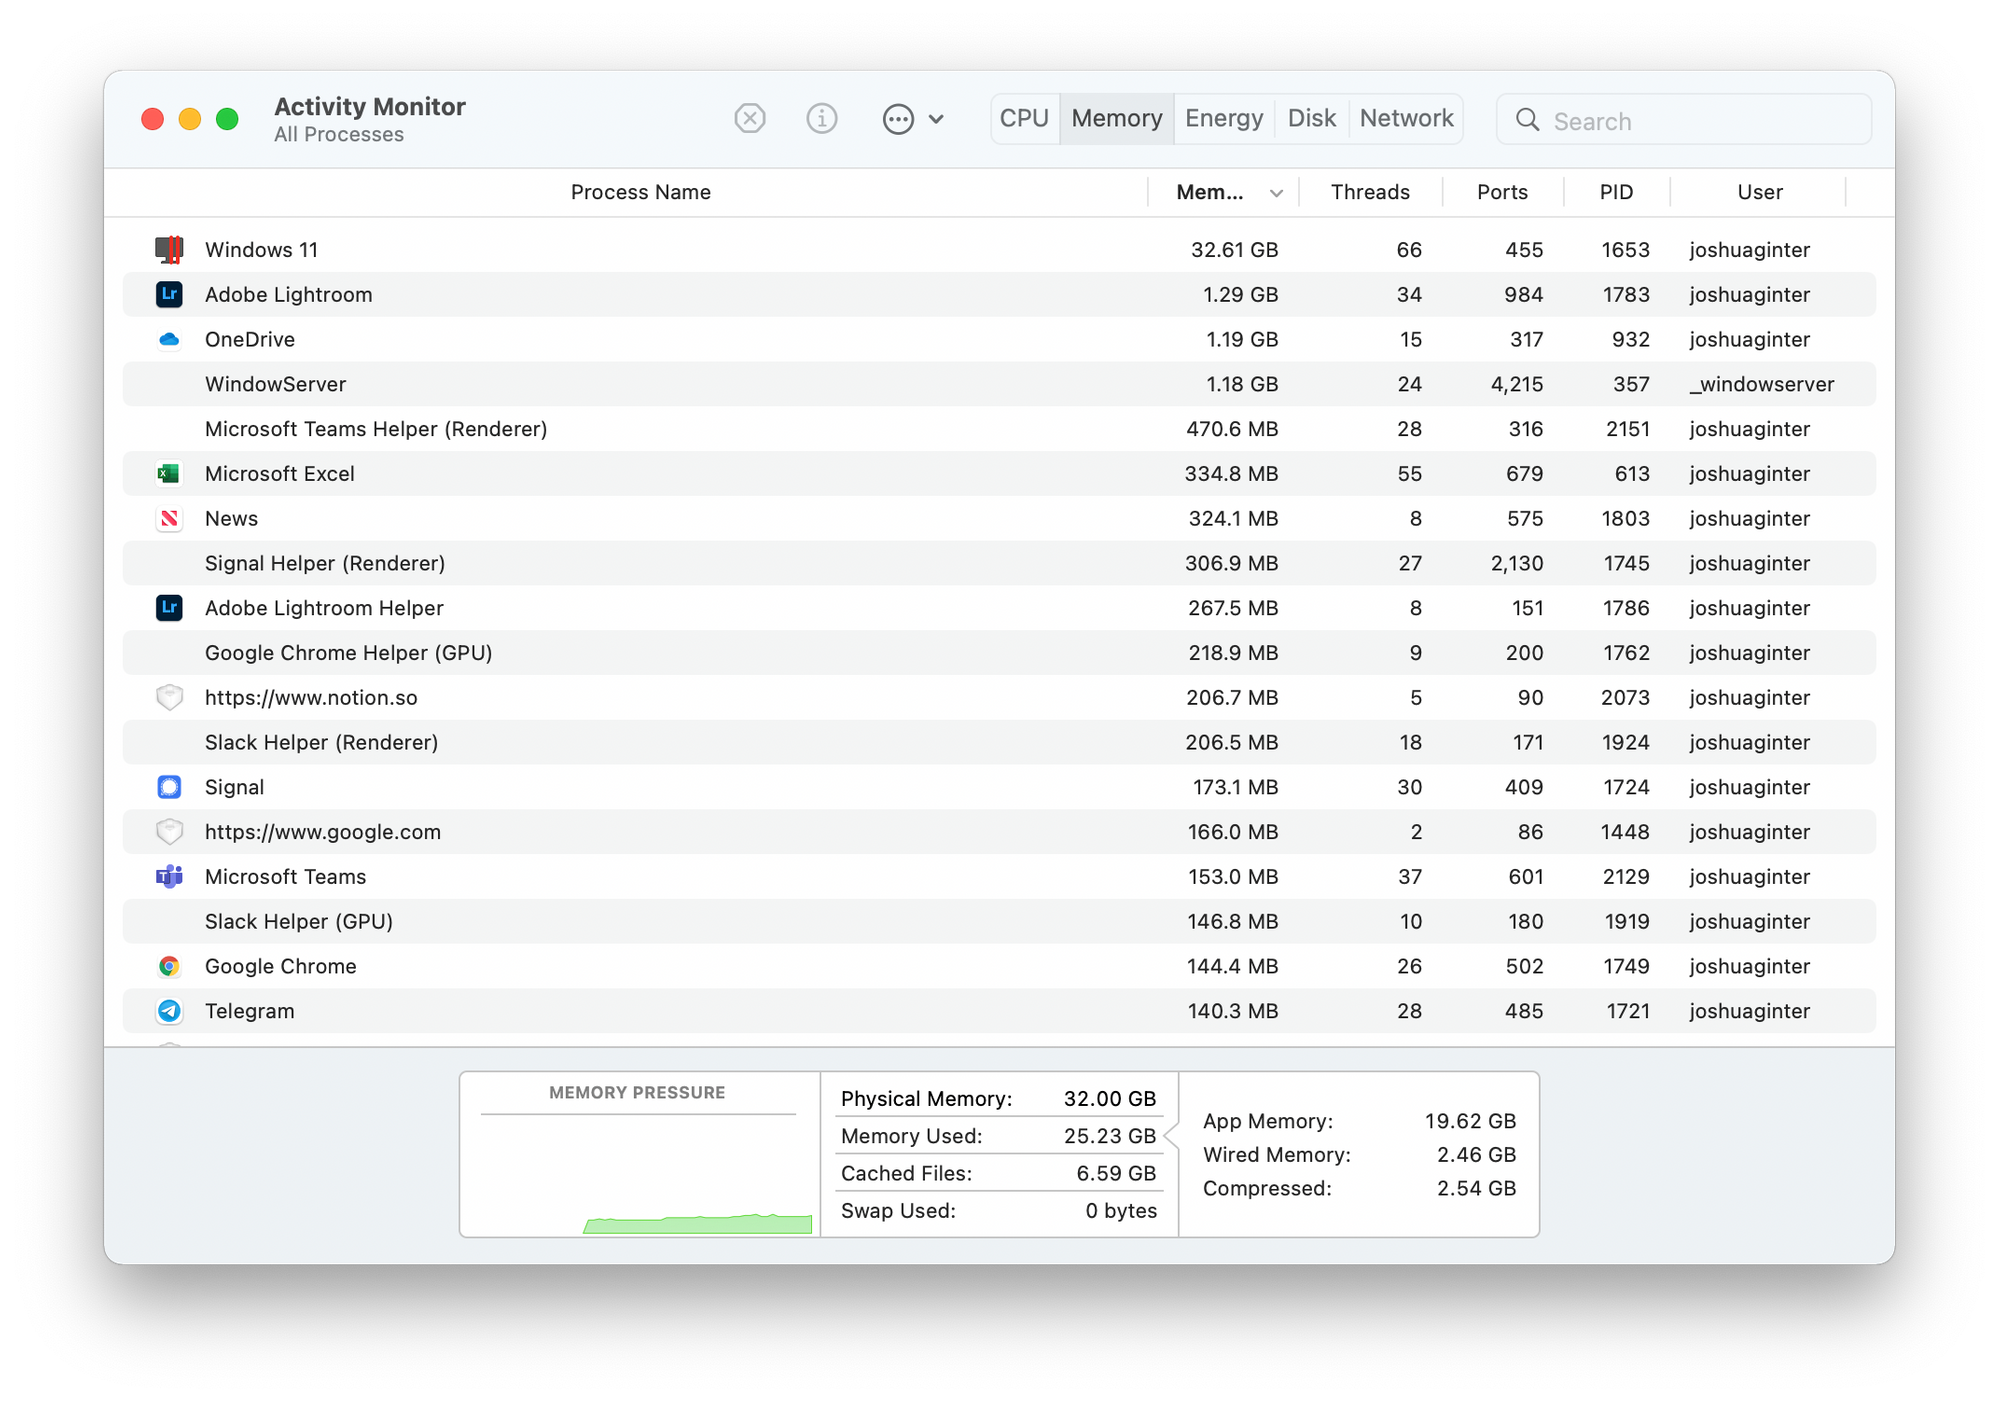The width and height of the screenshot is (2000, 1403).
Task: Click Adobe Lightroom's 1.29 GB value
Action: pyautogui.click(x=1240, y=295)
